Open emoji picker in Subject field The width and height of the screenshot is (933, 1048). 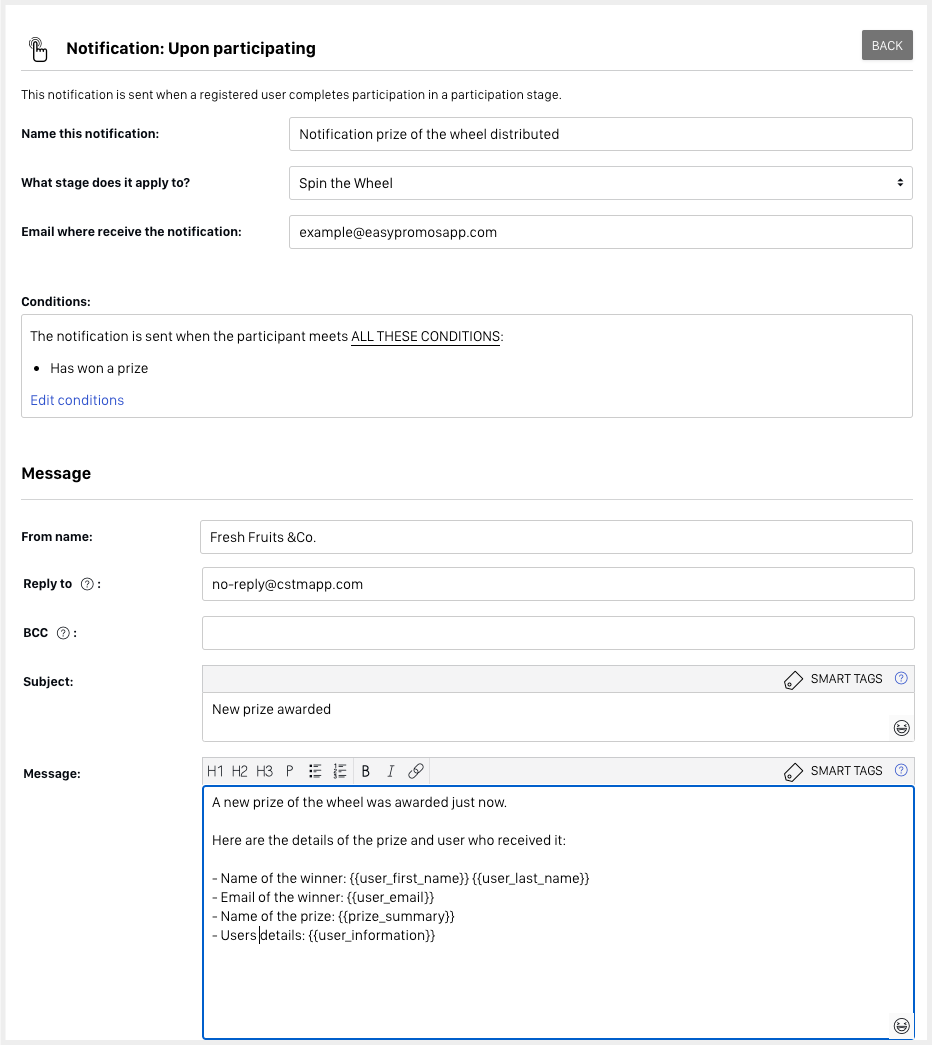pos(901,728)
